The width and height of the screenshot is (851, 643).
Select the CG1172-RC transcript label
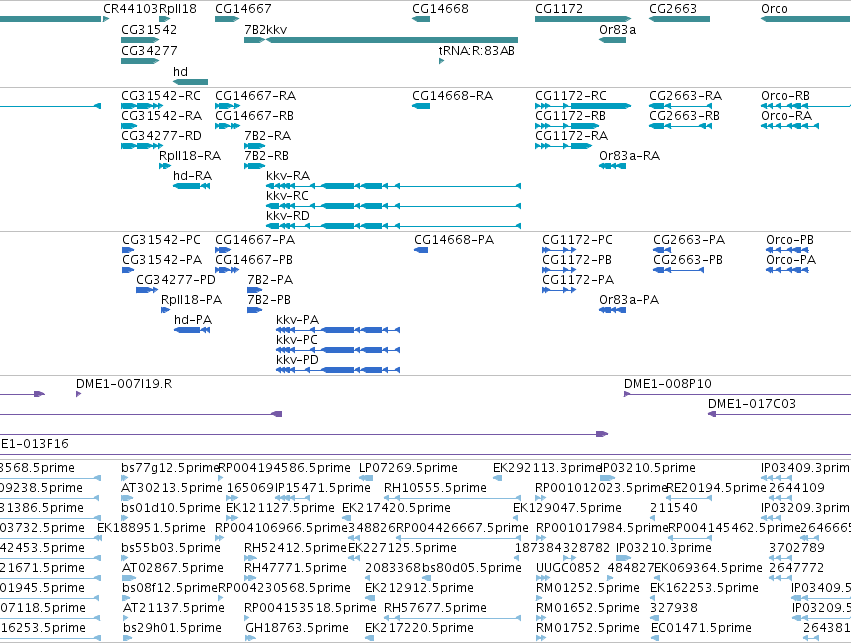click(571, 96)
